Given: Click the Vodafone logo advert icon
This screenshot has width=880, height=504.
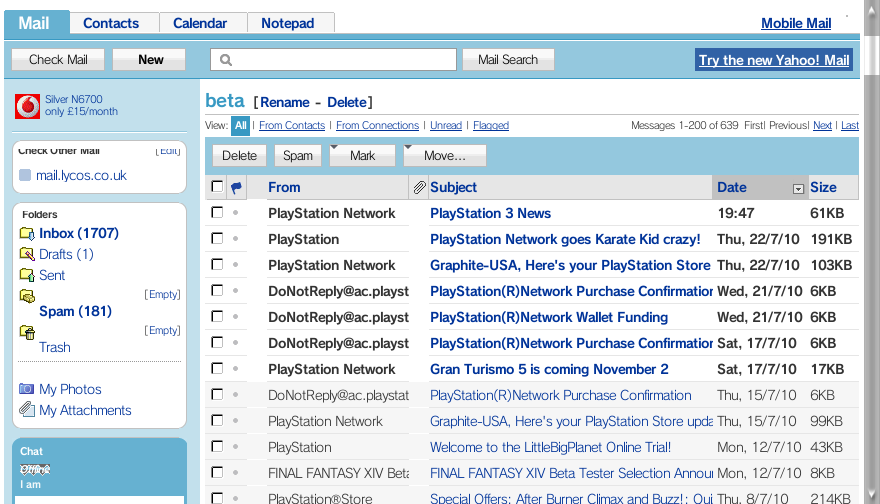Looking at the screenshot, I should pyautogui.click(x=28, y=106).
